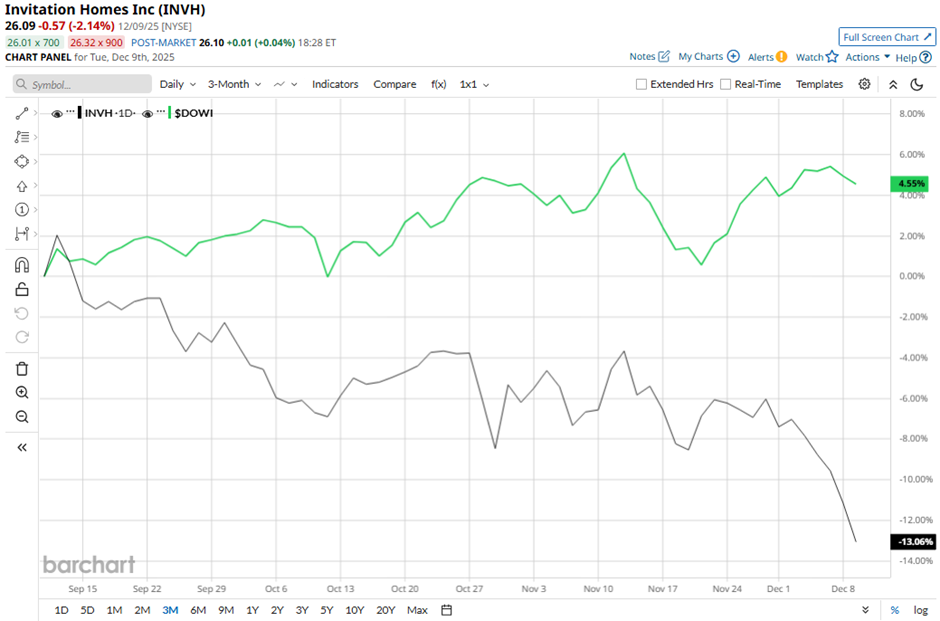
Task: Toggle the magnet snap tool
Action: (22, 265)
